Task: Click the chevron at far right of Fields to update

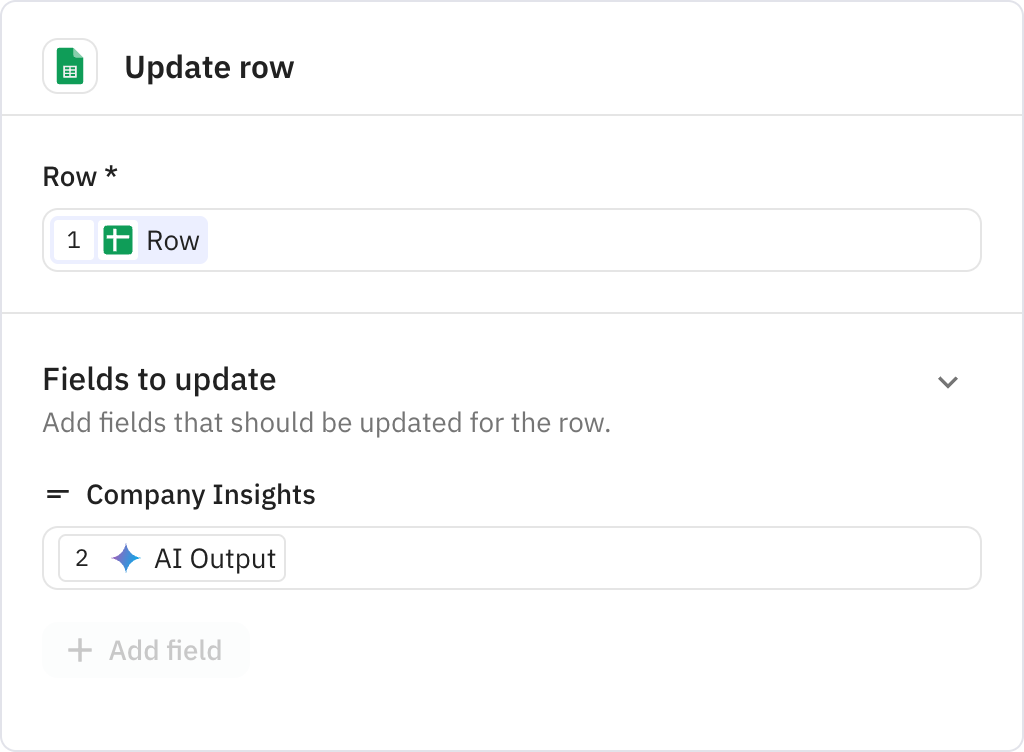Action: pos(948,382)
